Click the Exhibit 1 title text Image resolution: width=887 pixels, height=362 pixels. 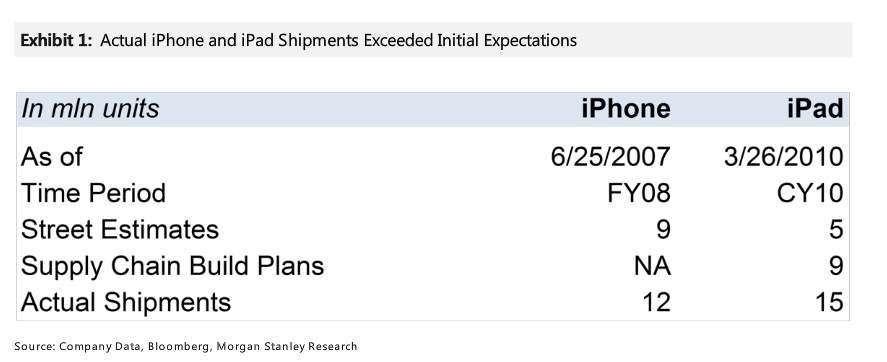coord(299,41)
